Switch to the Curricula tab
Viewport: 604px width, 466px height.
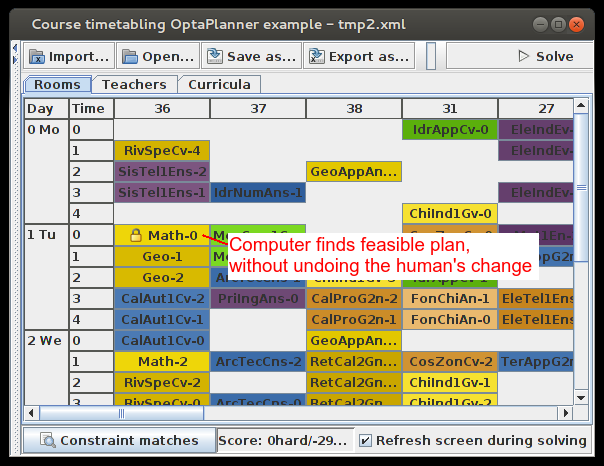[219, 85]
